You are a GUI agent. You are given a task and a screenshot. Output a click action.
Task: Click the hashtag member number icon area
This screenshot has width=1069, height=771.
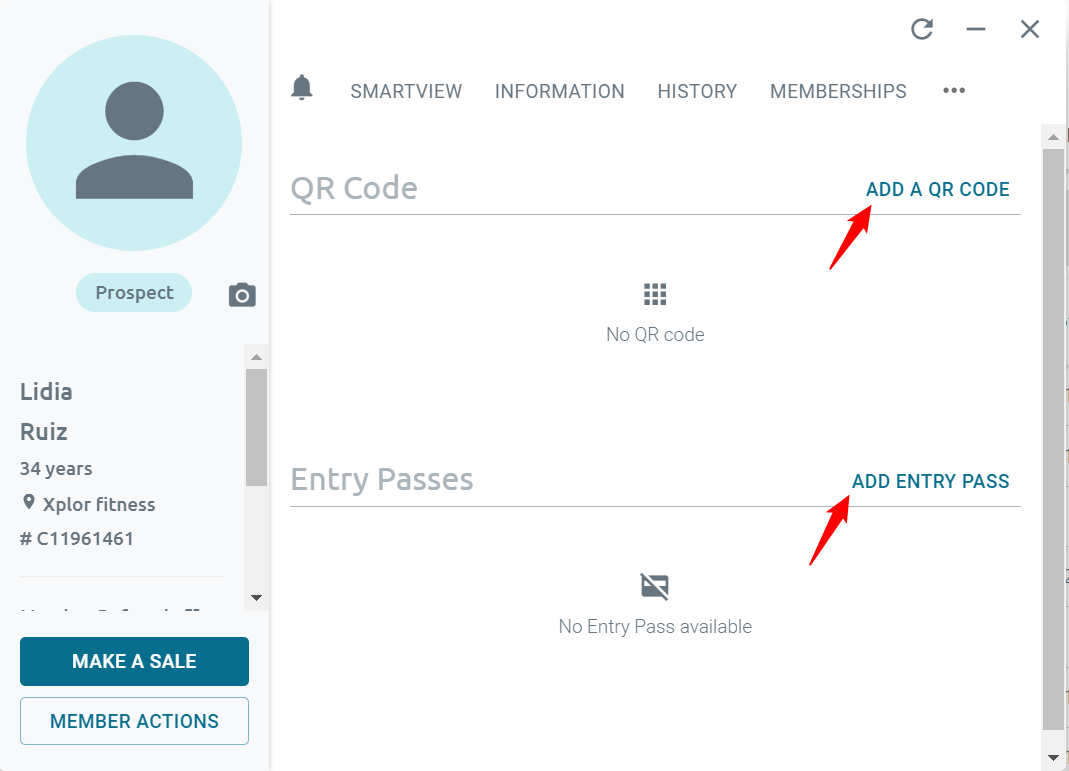(26, 538)
